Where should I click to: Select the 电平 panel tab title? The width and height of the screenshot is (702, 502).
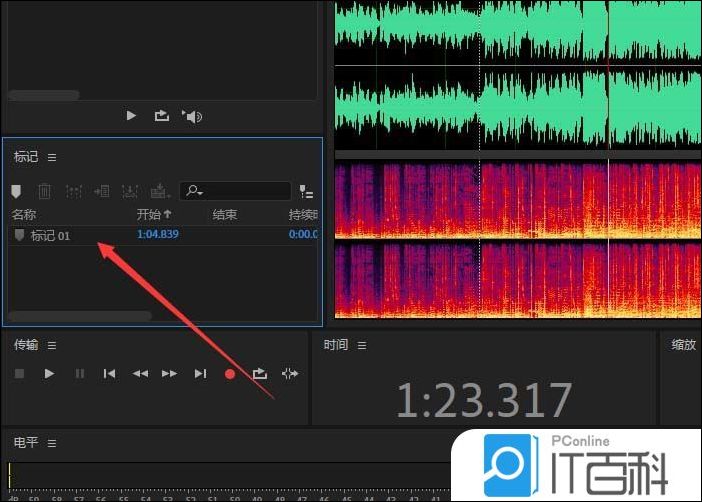click(26, 442)
